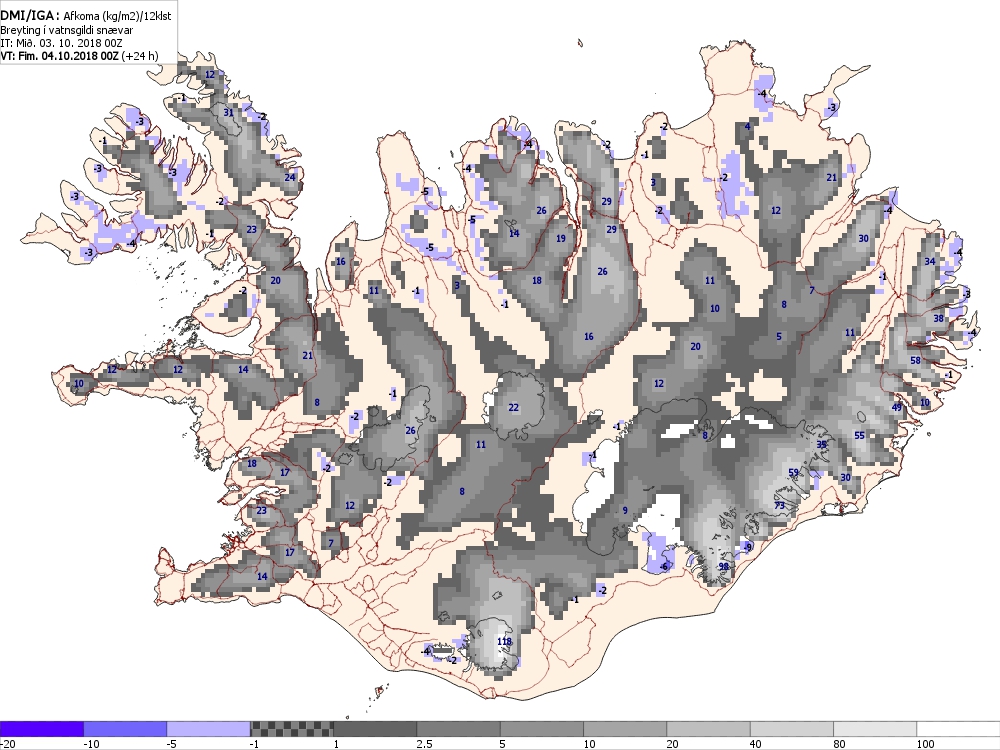Click the map value 31 in the Westfjords
Image resolution: width=1000 pixels, height=750 pixels.
pos(228,113)
